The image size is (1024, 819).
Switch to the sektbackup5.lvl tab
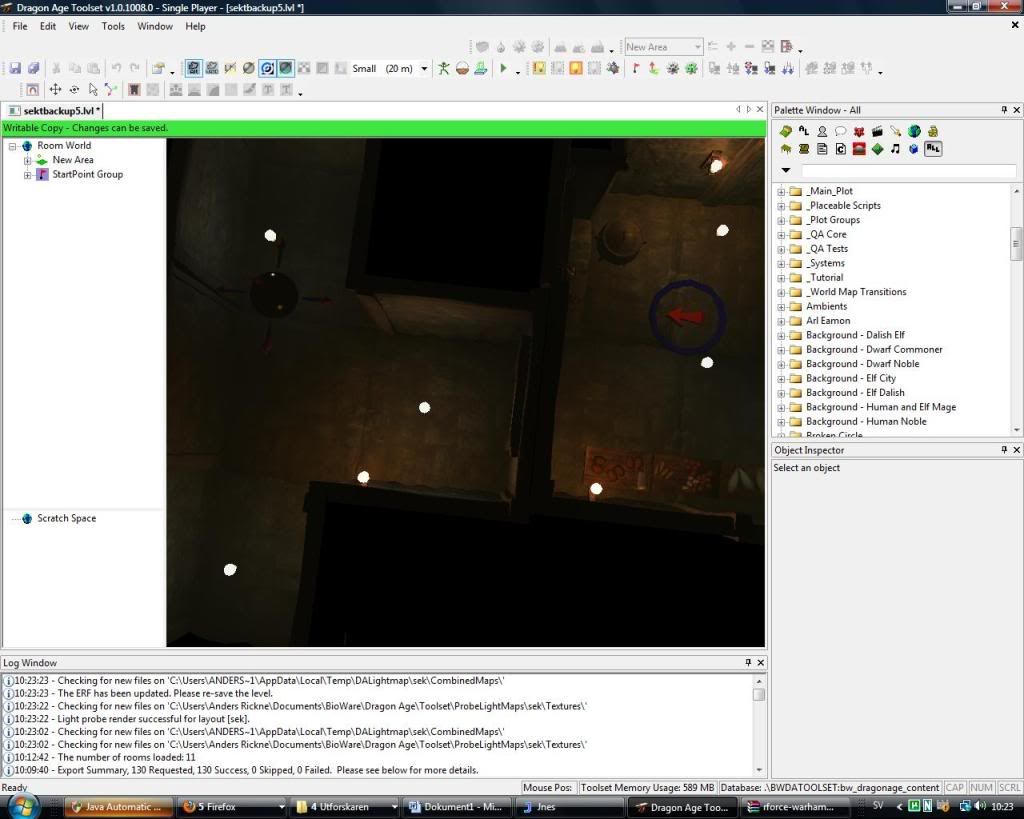pyautogui.click(x=55, y=111)
